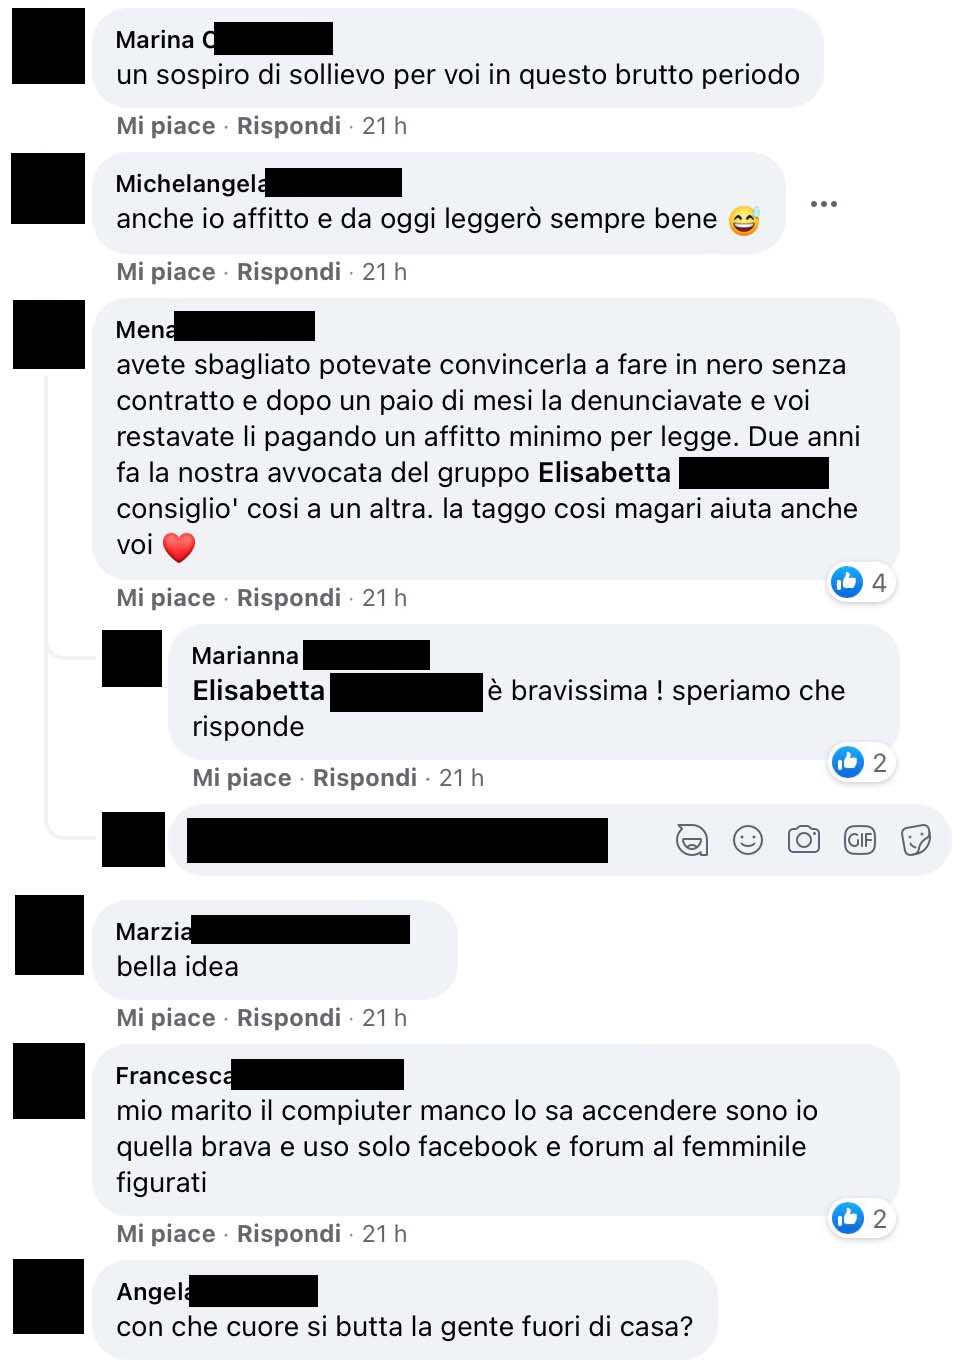Open avatar sticker picker in reply box
Image resolution: width=972 pixels, height=1366 pixels.
(x=692, y=840)
